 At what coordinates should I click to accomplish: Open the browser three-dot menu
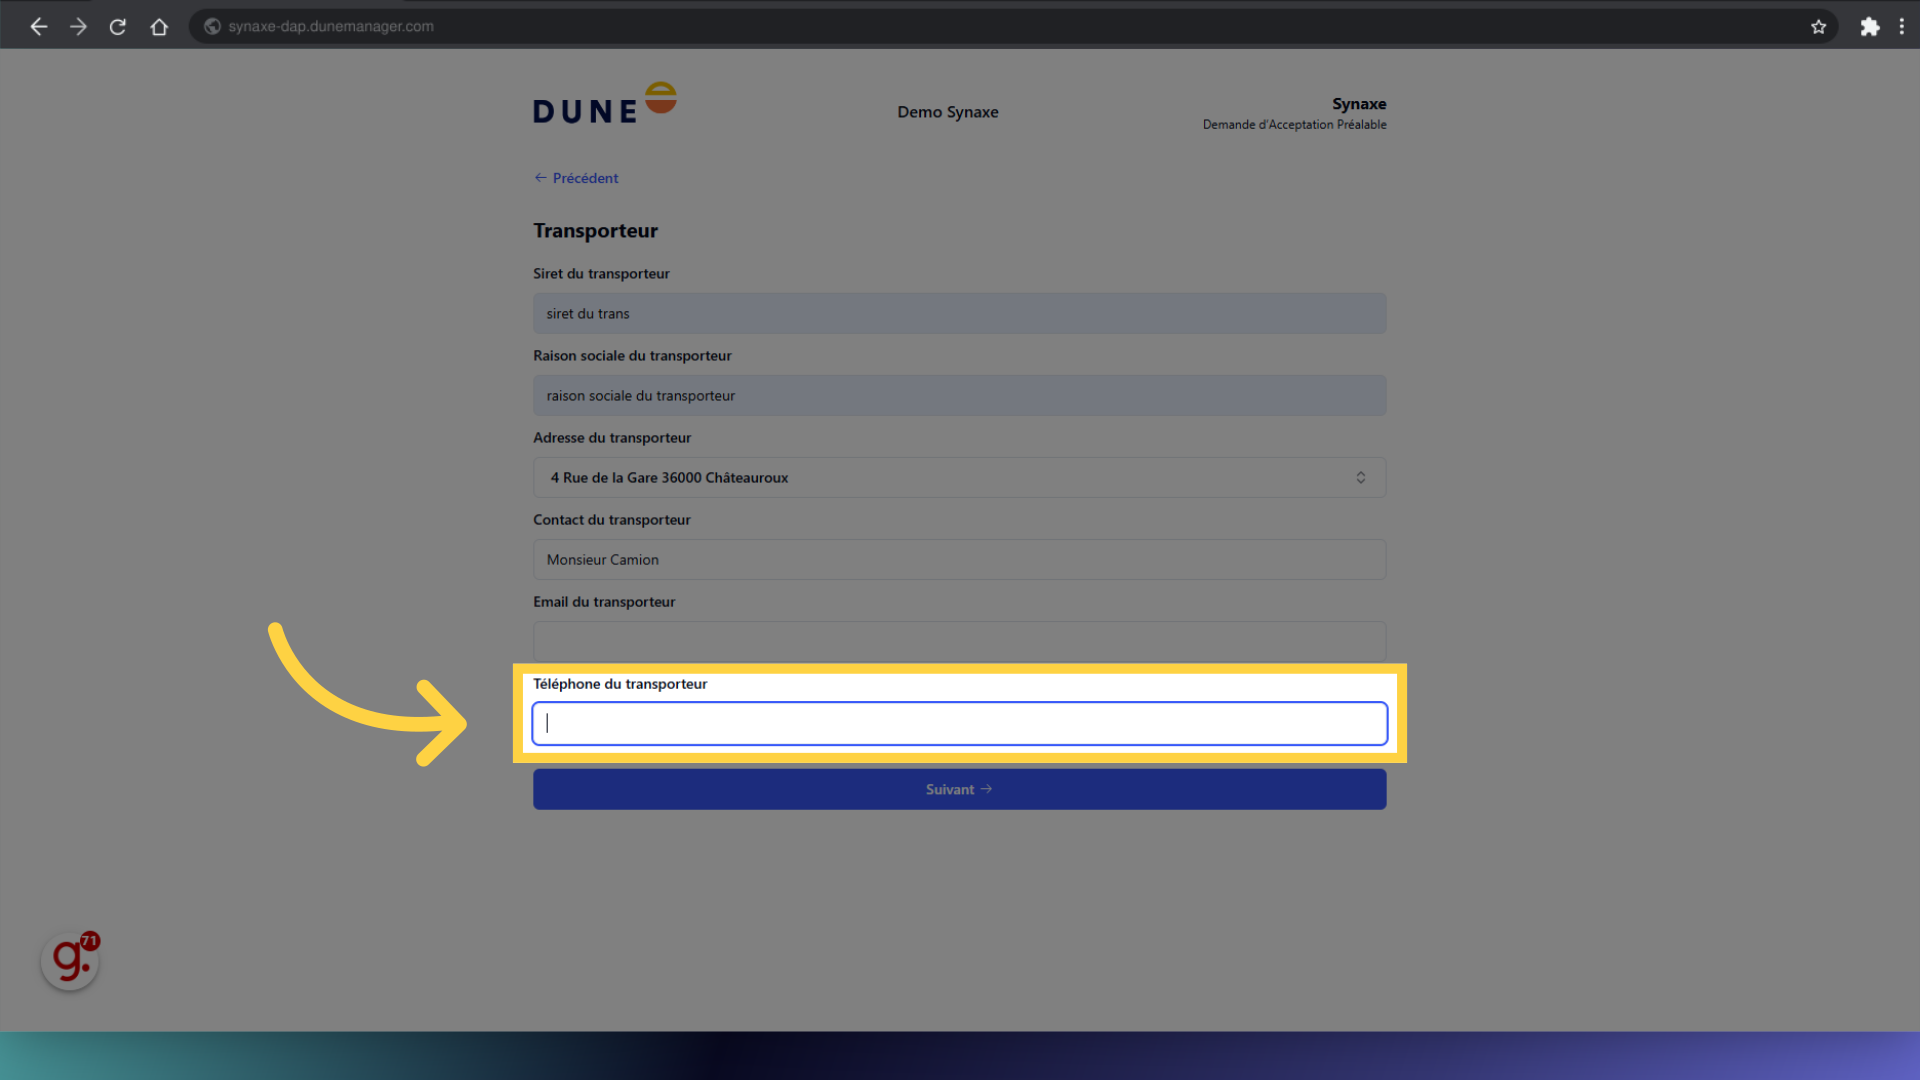(1901, 27)
